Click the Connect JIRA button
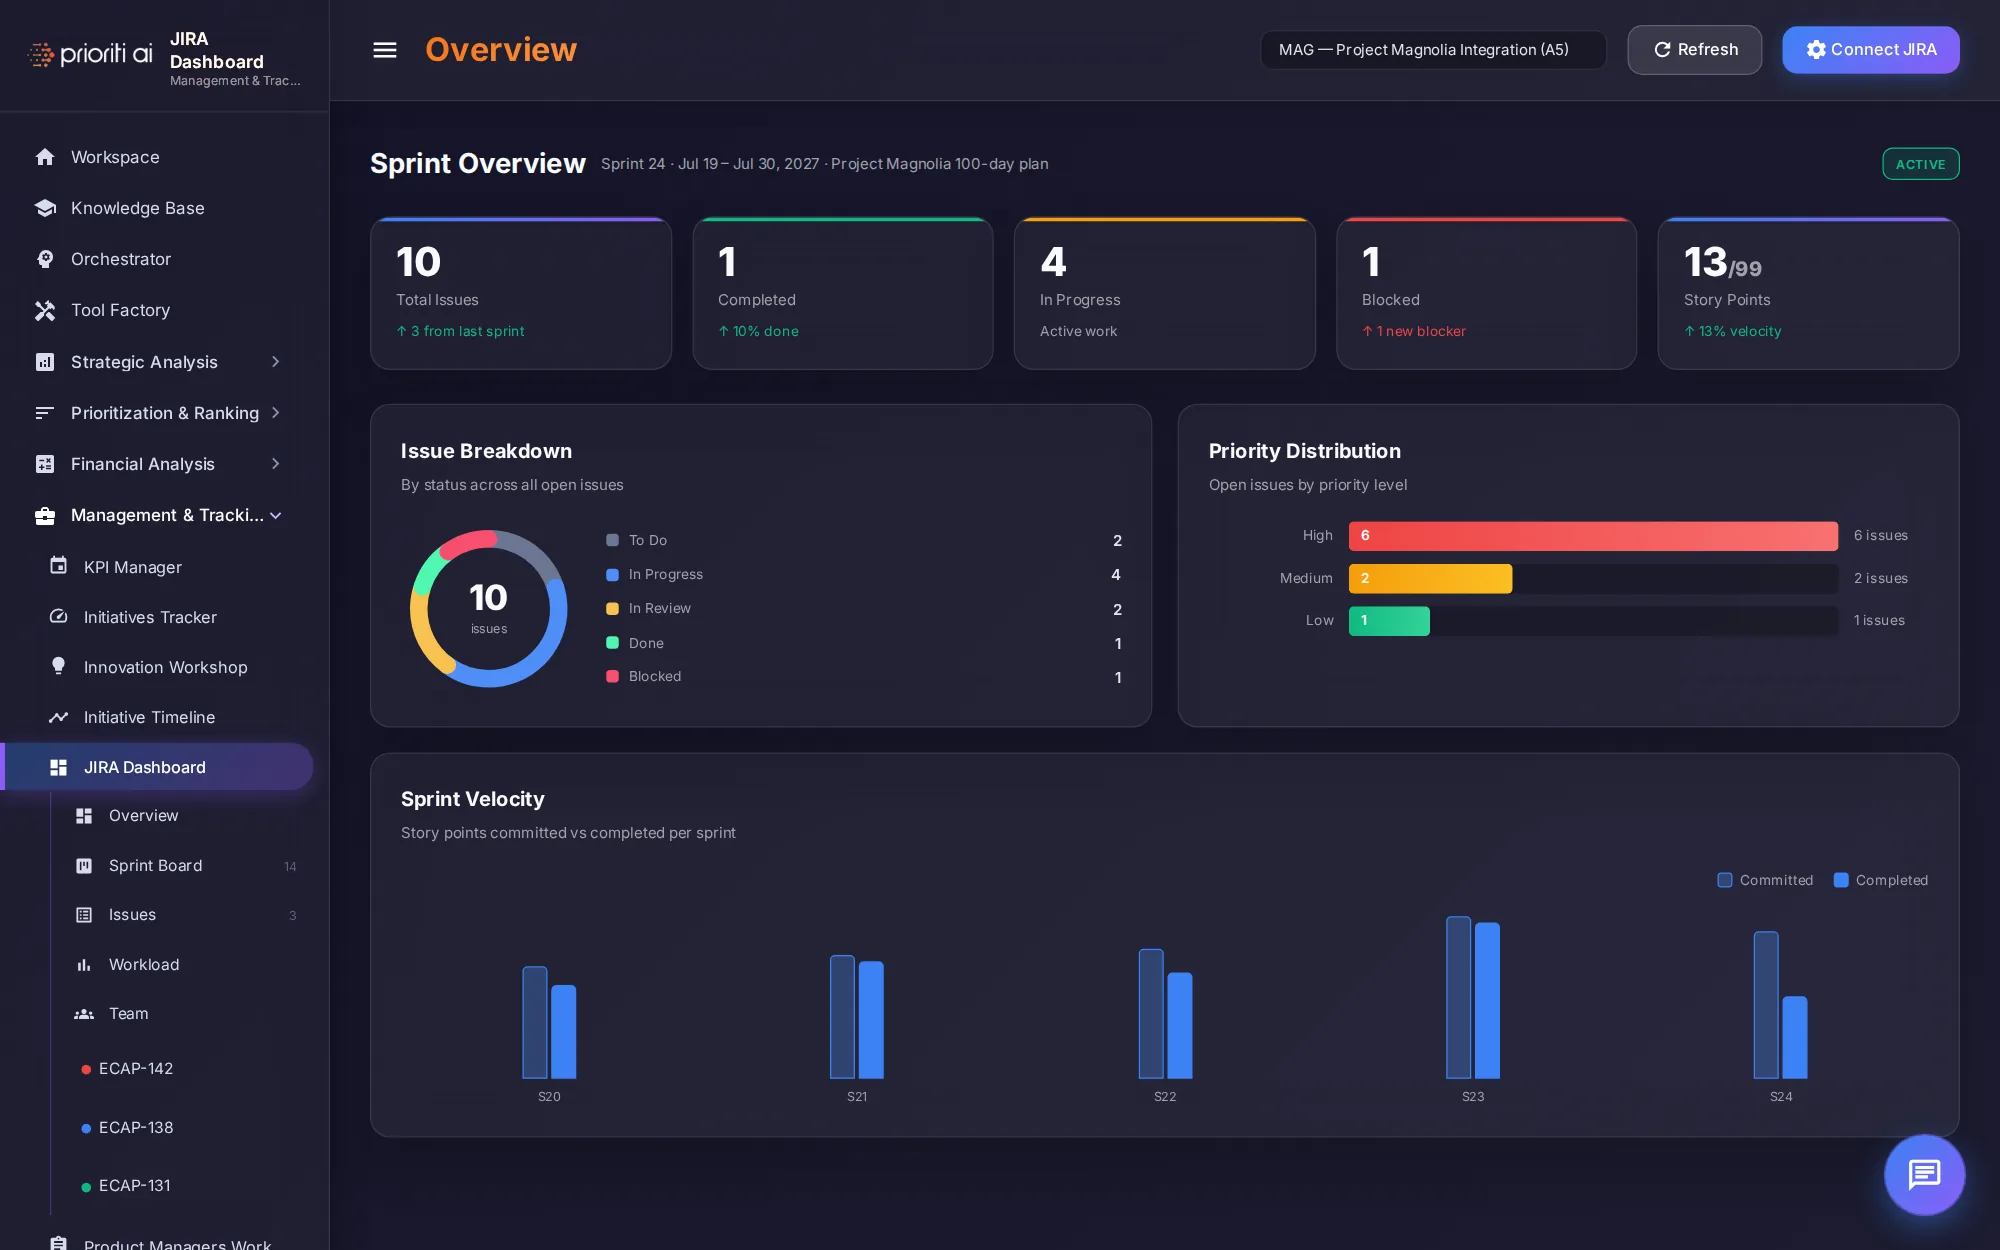The height and width of the screenshot is (1250, 2000). point(1871,50)
